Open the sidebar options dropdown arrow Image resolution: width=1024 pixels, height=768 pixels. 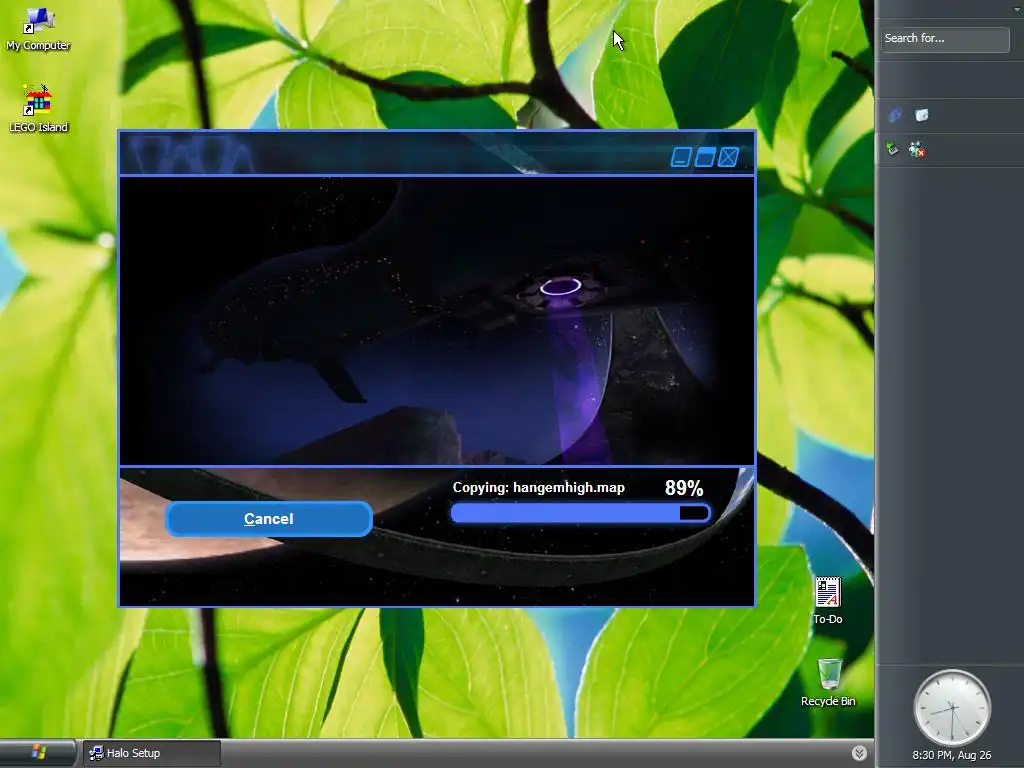pos(1017,8)
